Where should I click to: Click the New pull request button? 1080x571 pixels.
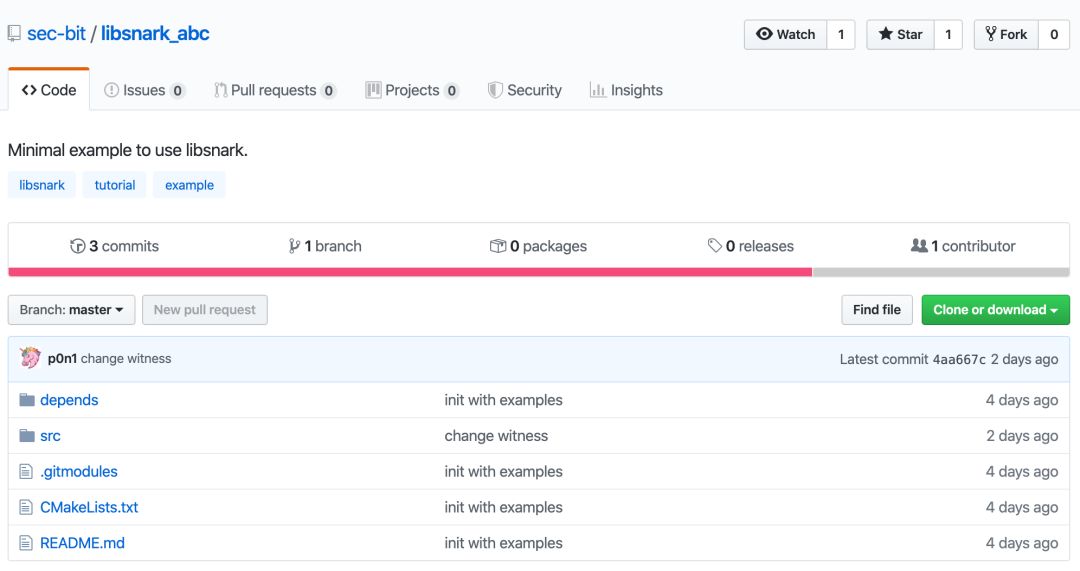(x=205, y=310)
